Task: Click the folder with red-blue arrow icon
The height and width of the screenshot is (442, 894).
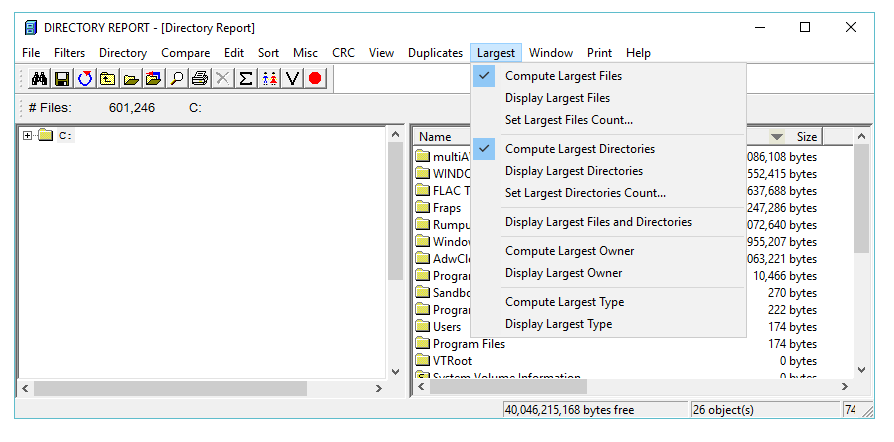Action: pyautogui.click(x=153, y=79)
